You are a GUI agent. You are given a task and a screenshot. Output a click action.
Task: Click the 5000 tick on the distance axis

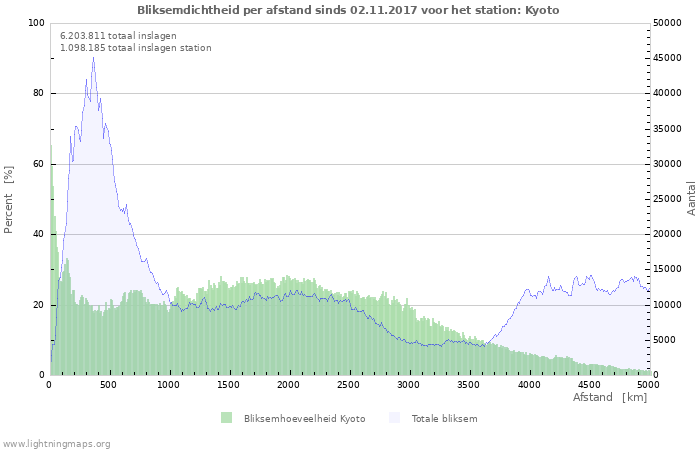pos(648,384)
